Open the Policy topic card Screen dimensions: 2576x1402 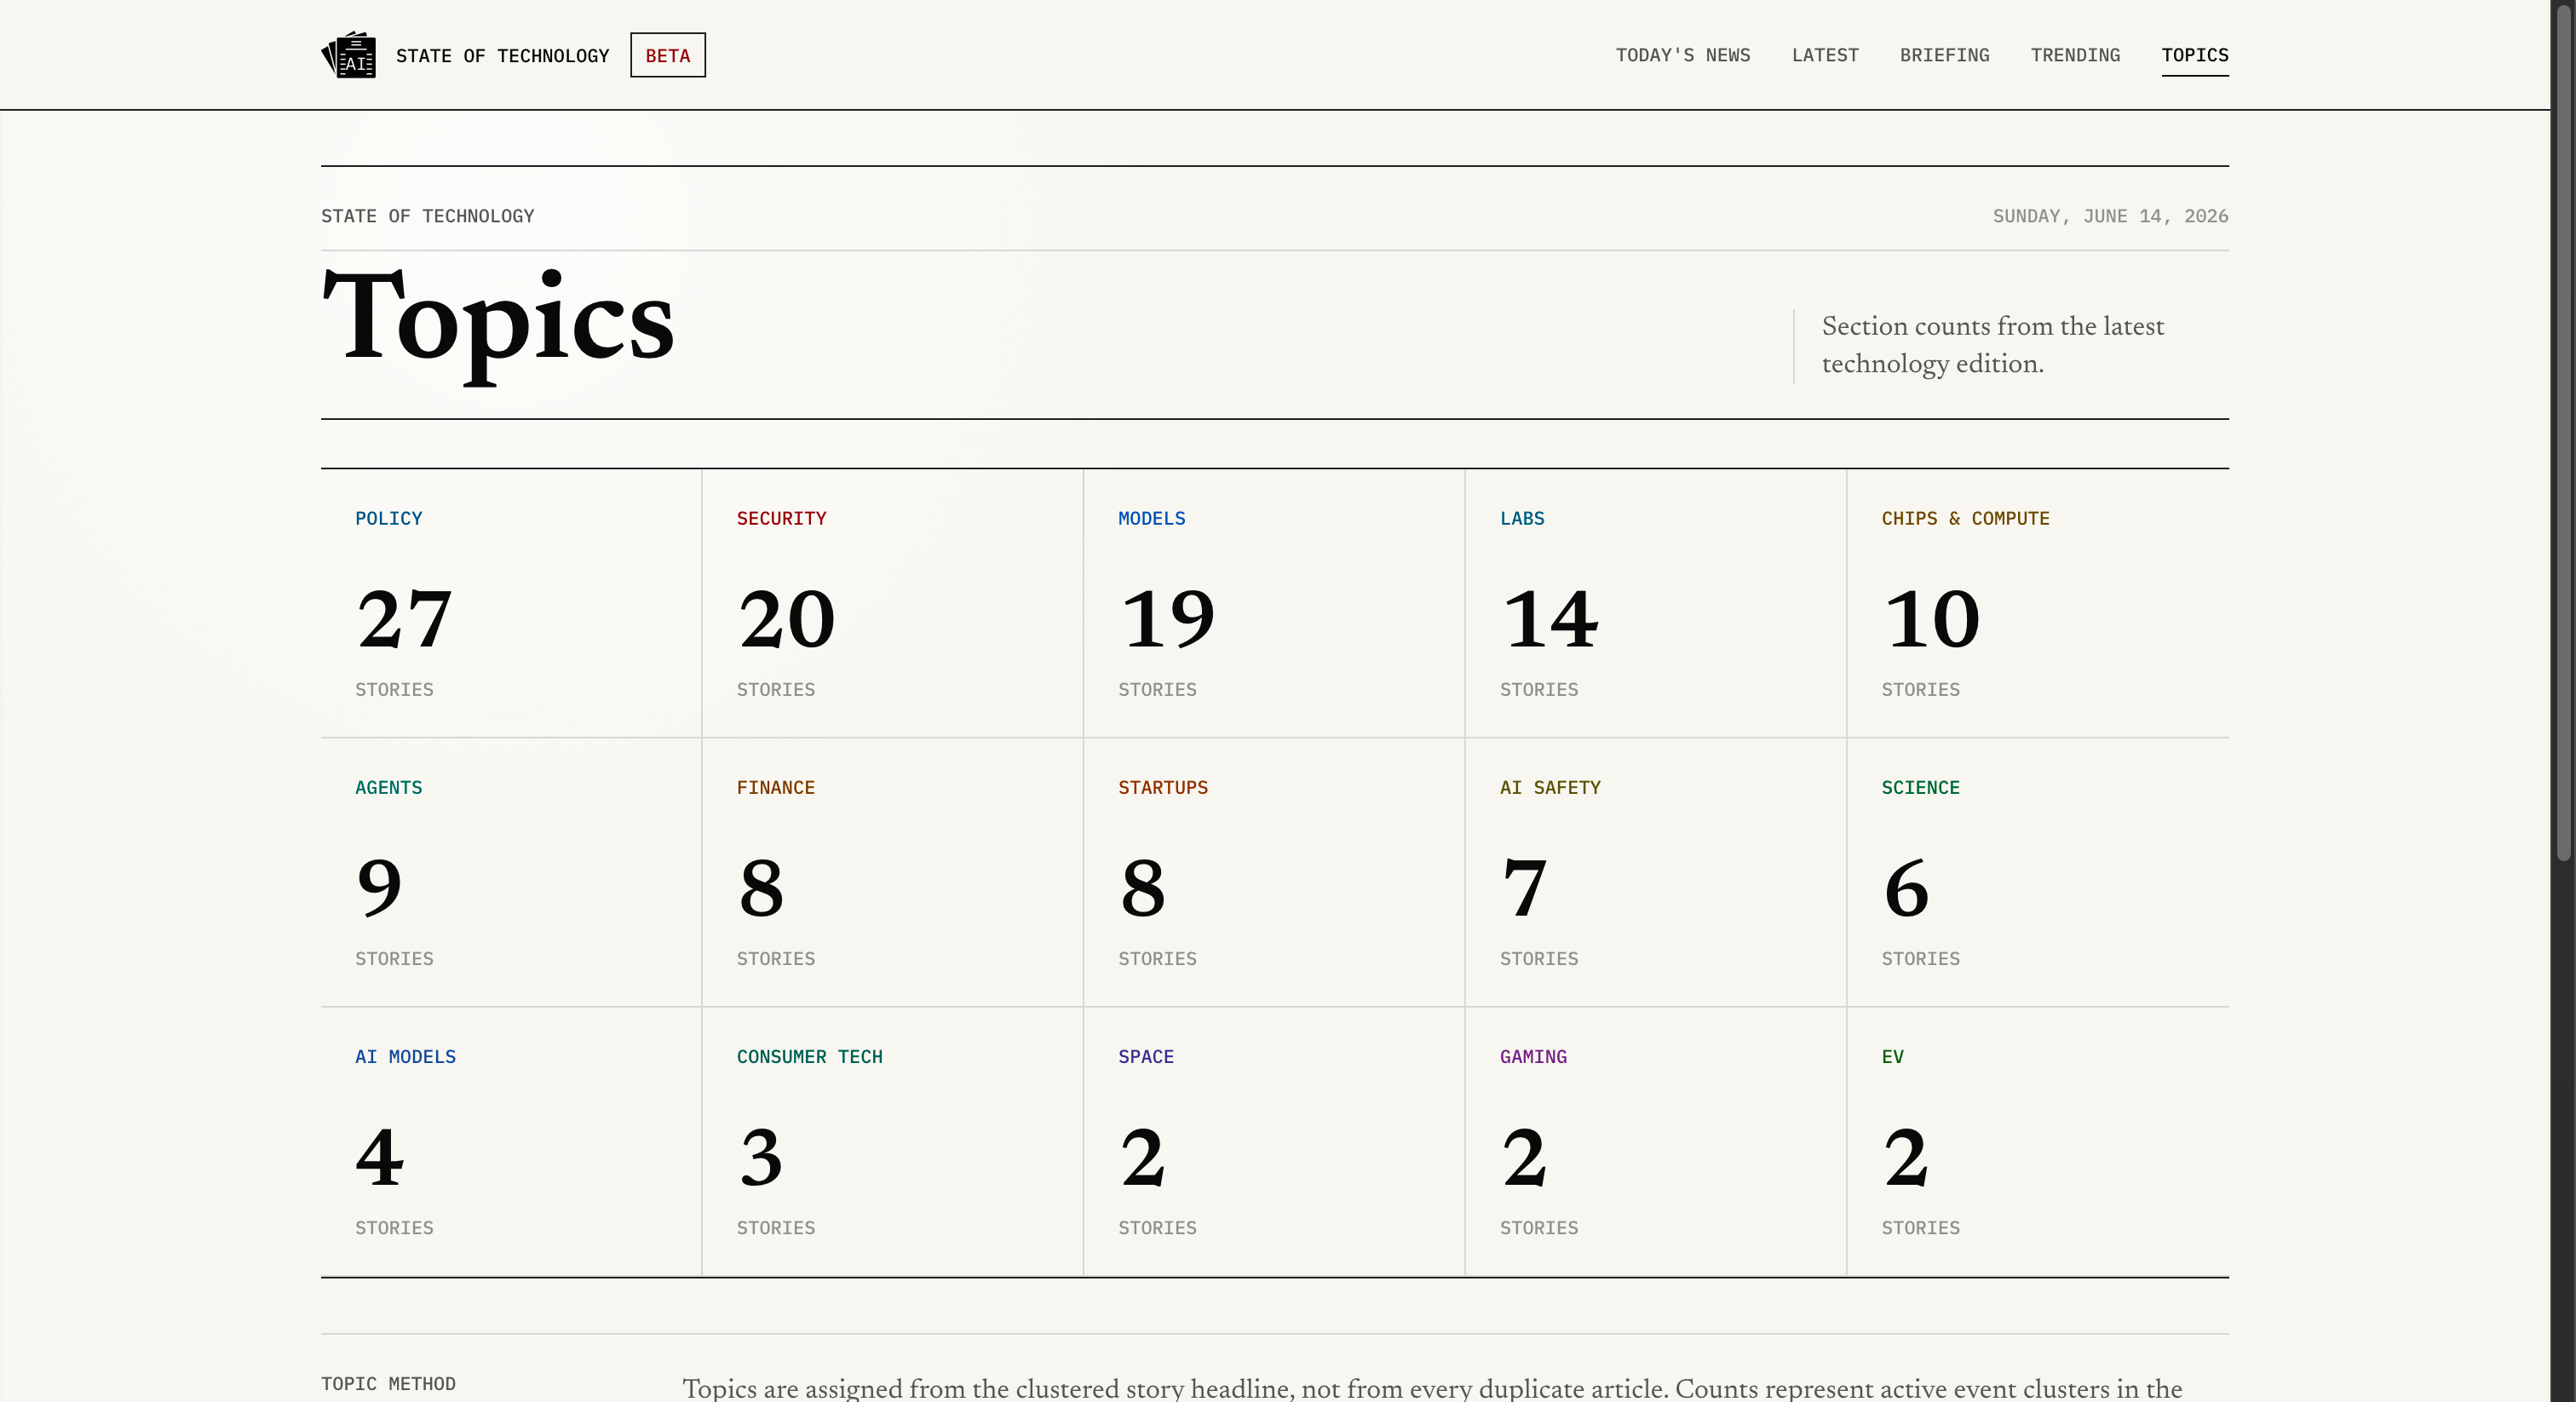[511, 603]
